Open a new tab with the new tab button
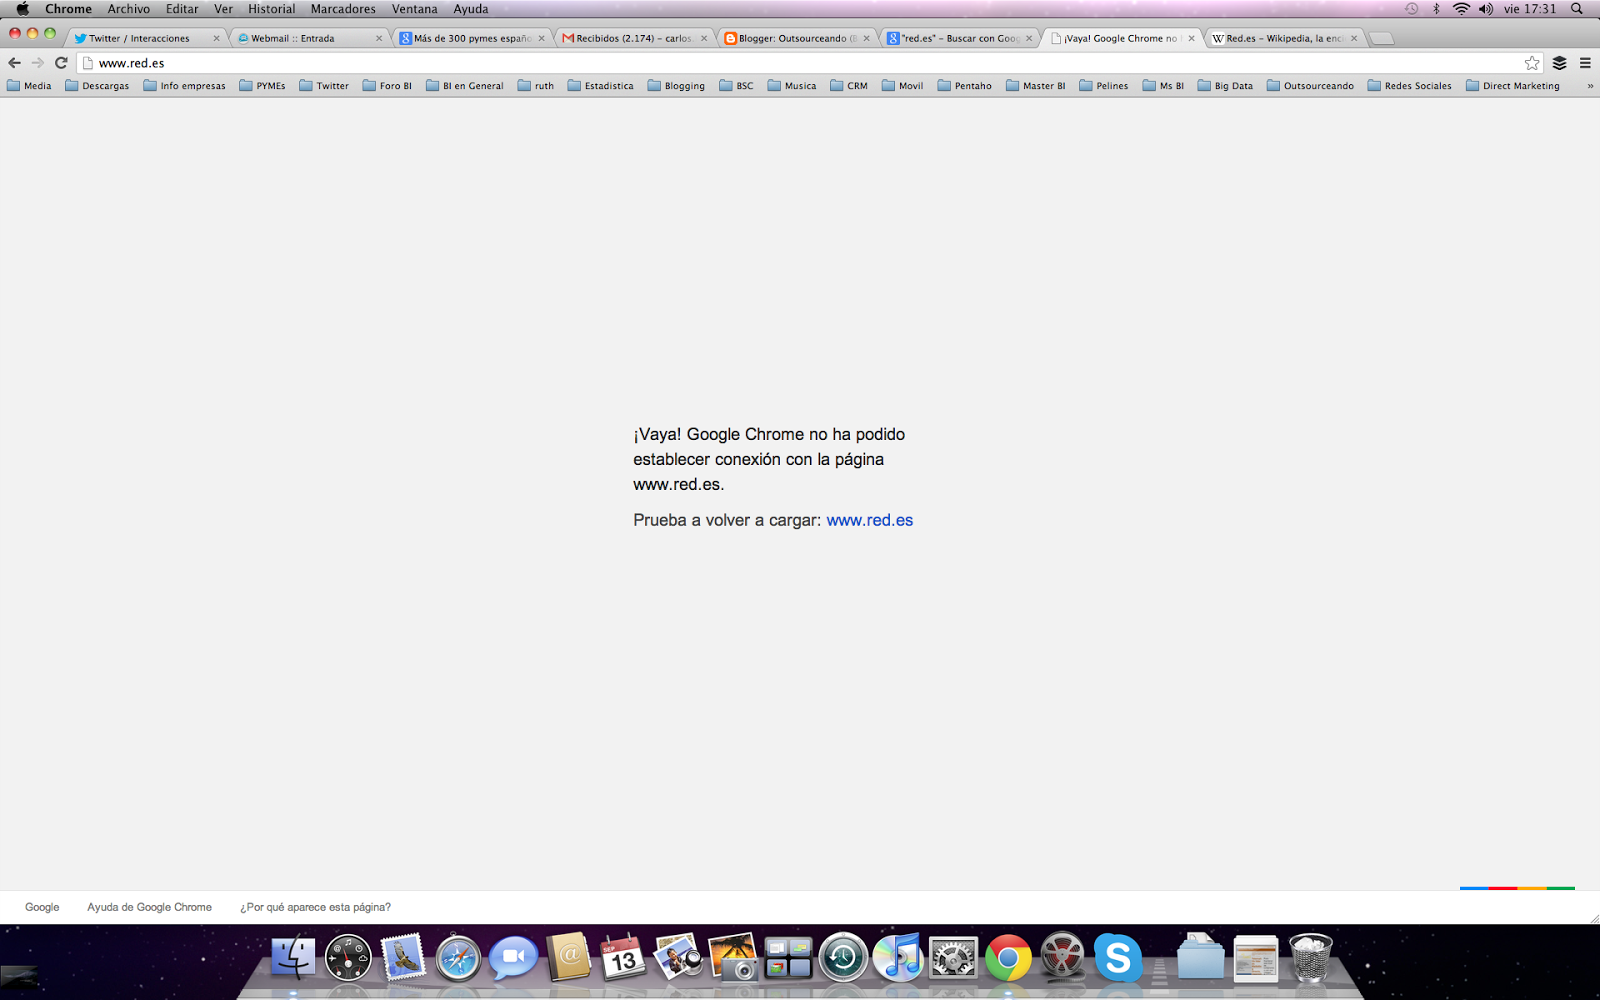This screenshot has height=1000, width=1600. pos(1382,38)
